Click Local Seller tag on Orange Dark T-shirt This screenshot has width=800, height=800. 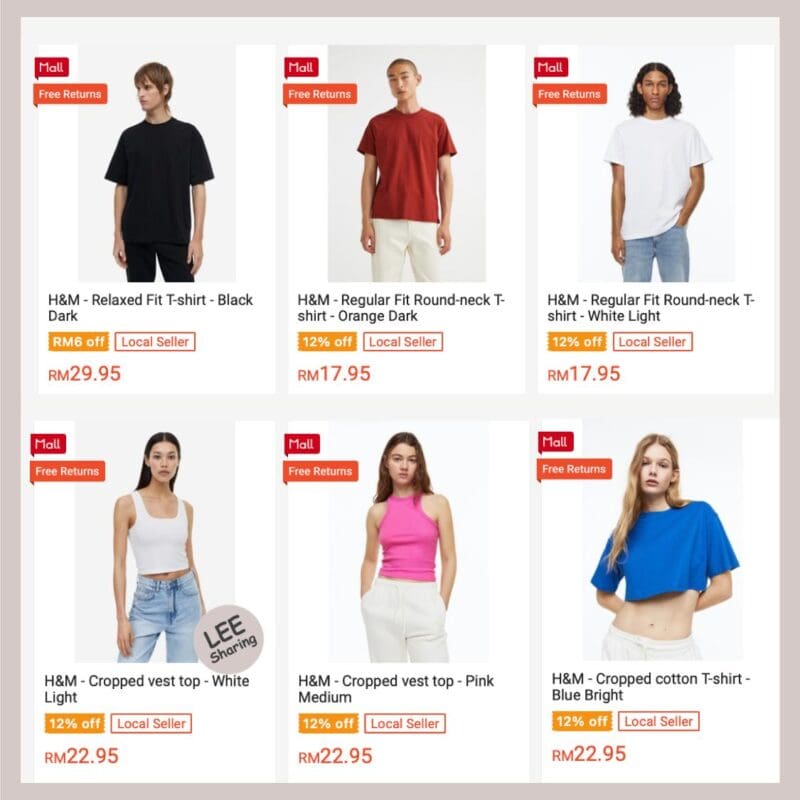pos(403,342)
